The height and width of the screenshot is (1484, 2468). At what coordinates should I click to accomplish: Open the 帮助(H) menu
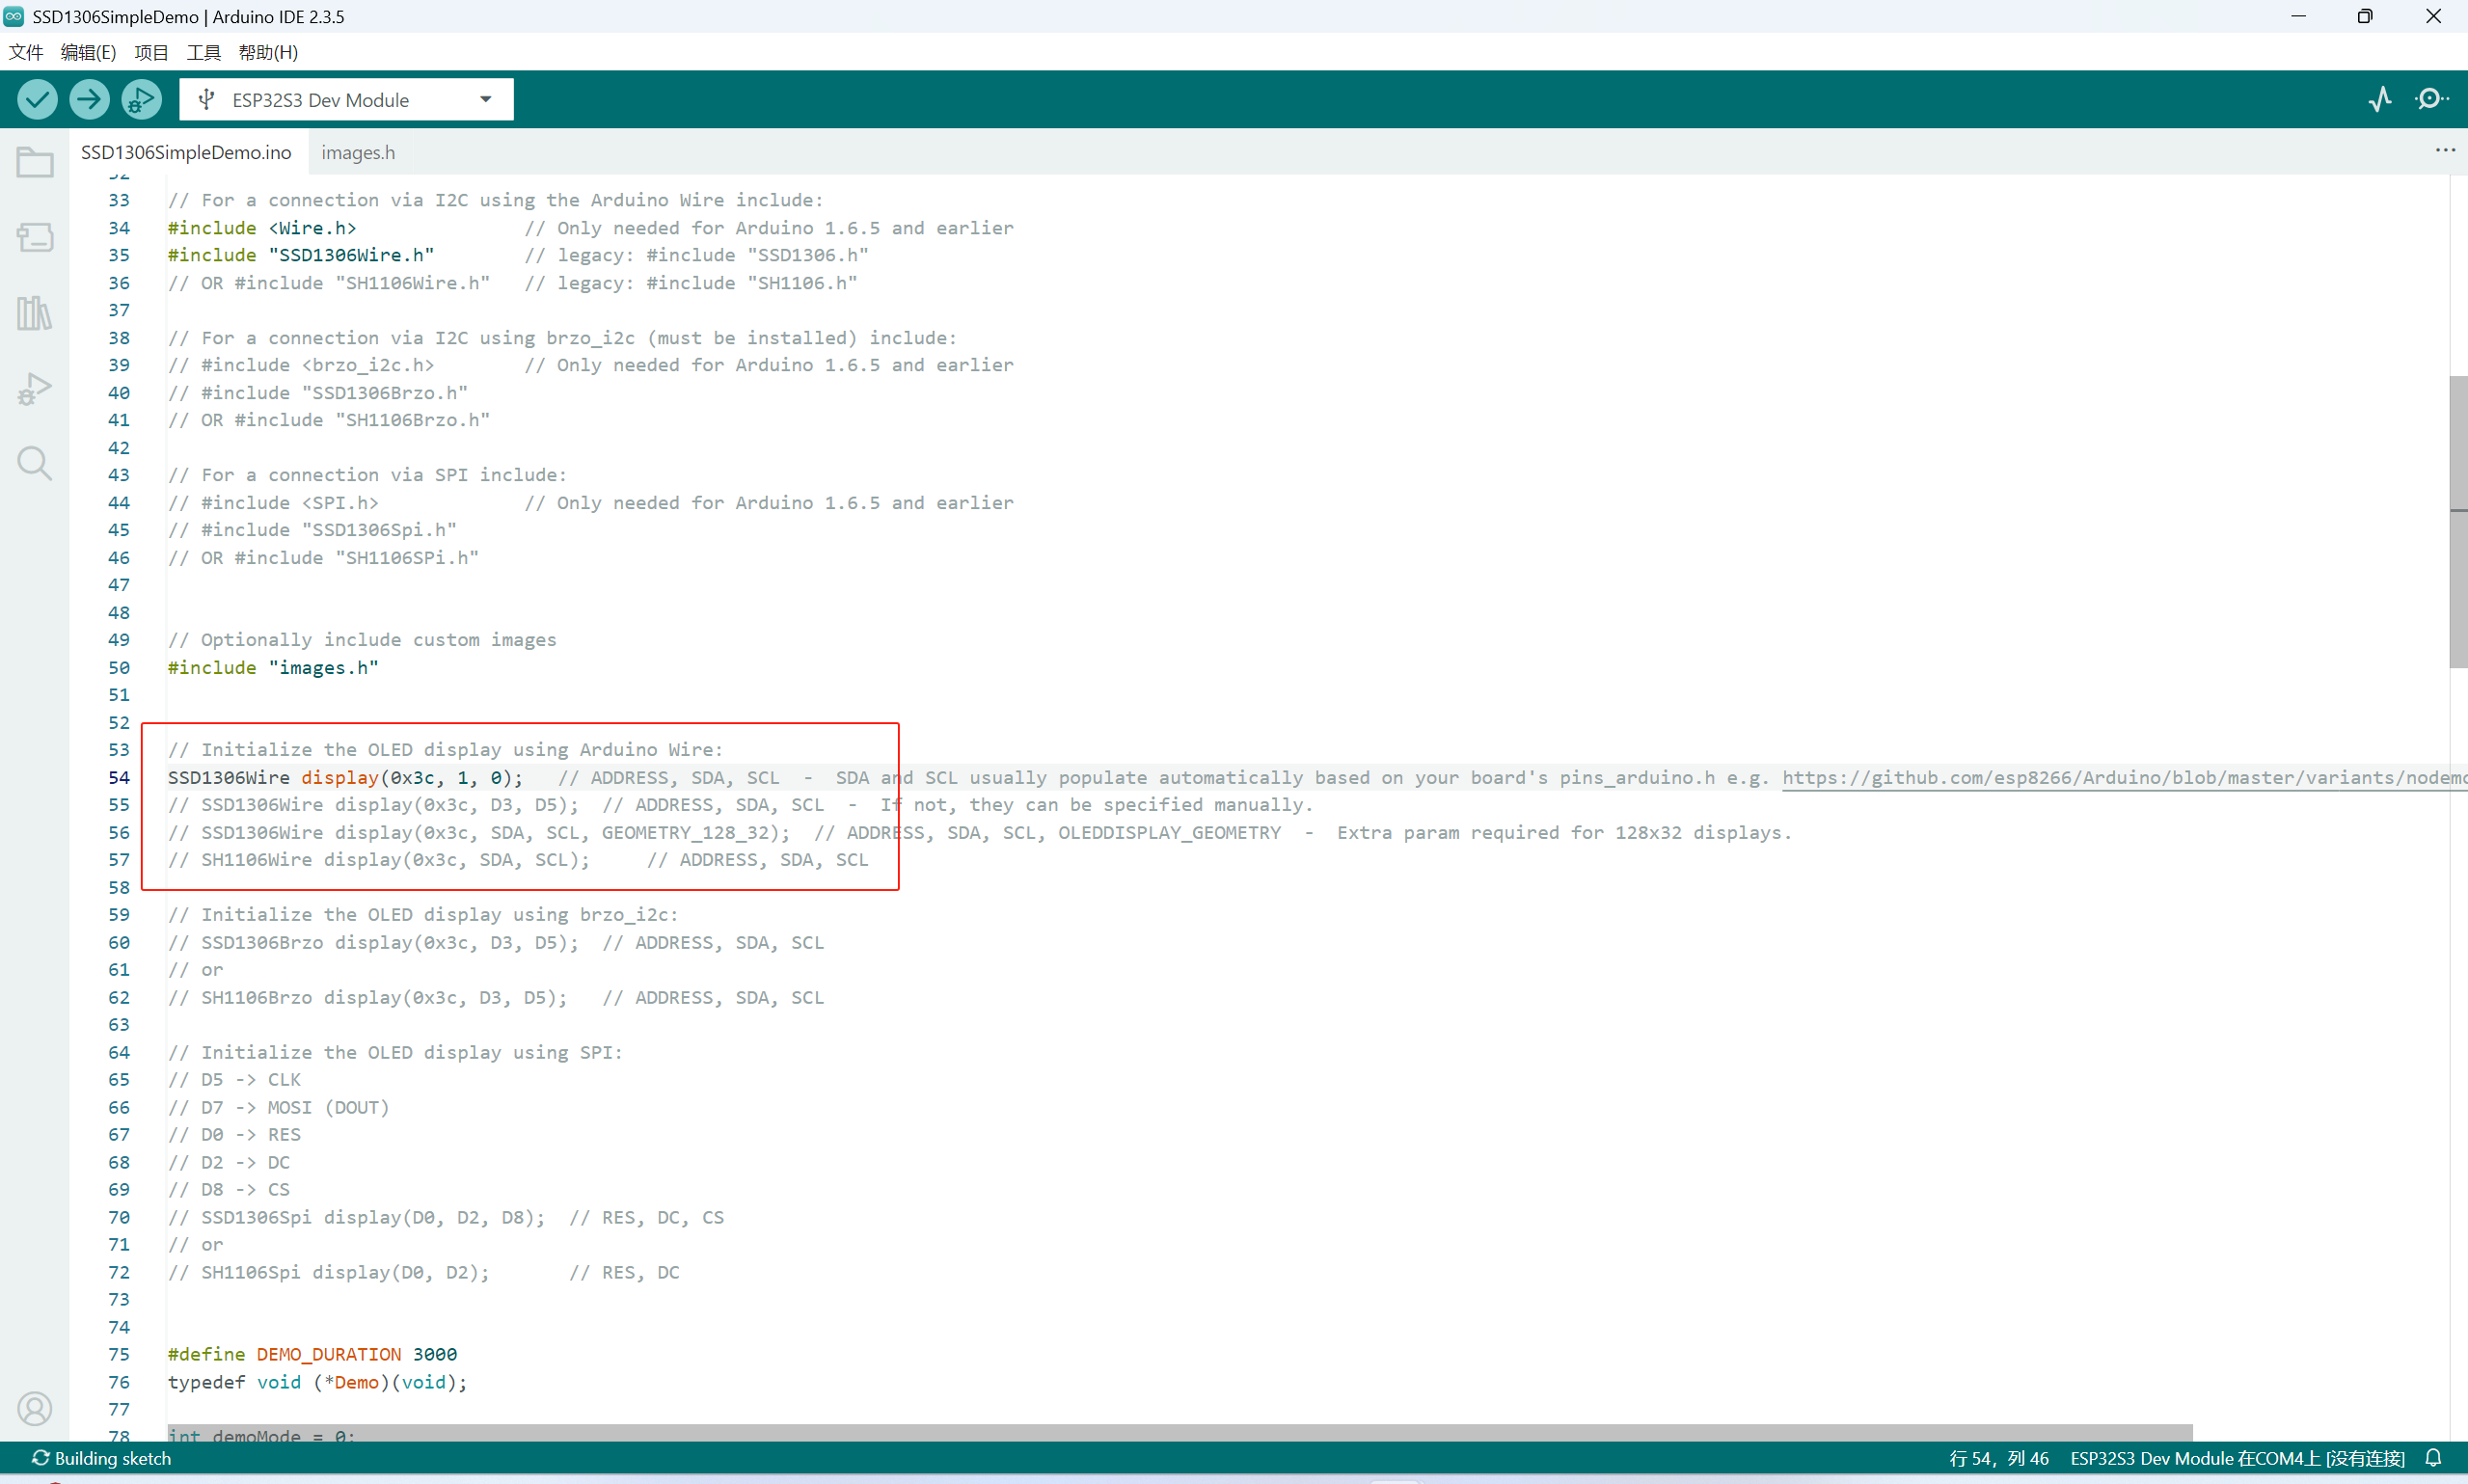pyautogui.click(x=268, y=52)
